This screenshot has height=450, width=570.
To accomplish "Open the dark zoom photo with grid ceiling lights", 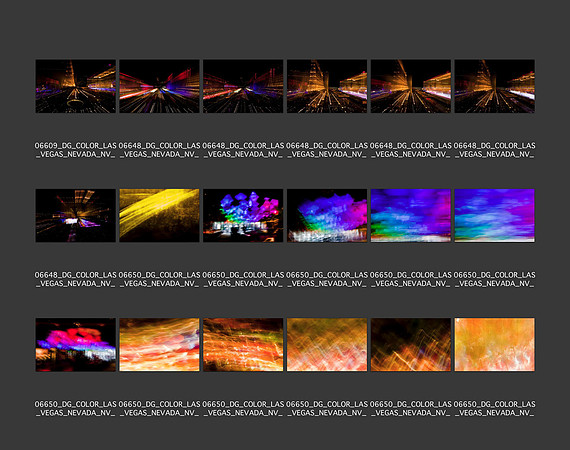I will coord(76,216).
